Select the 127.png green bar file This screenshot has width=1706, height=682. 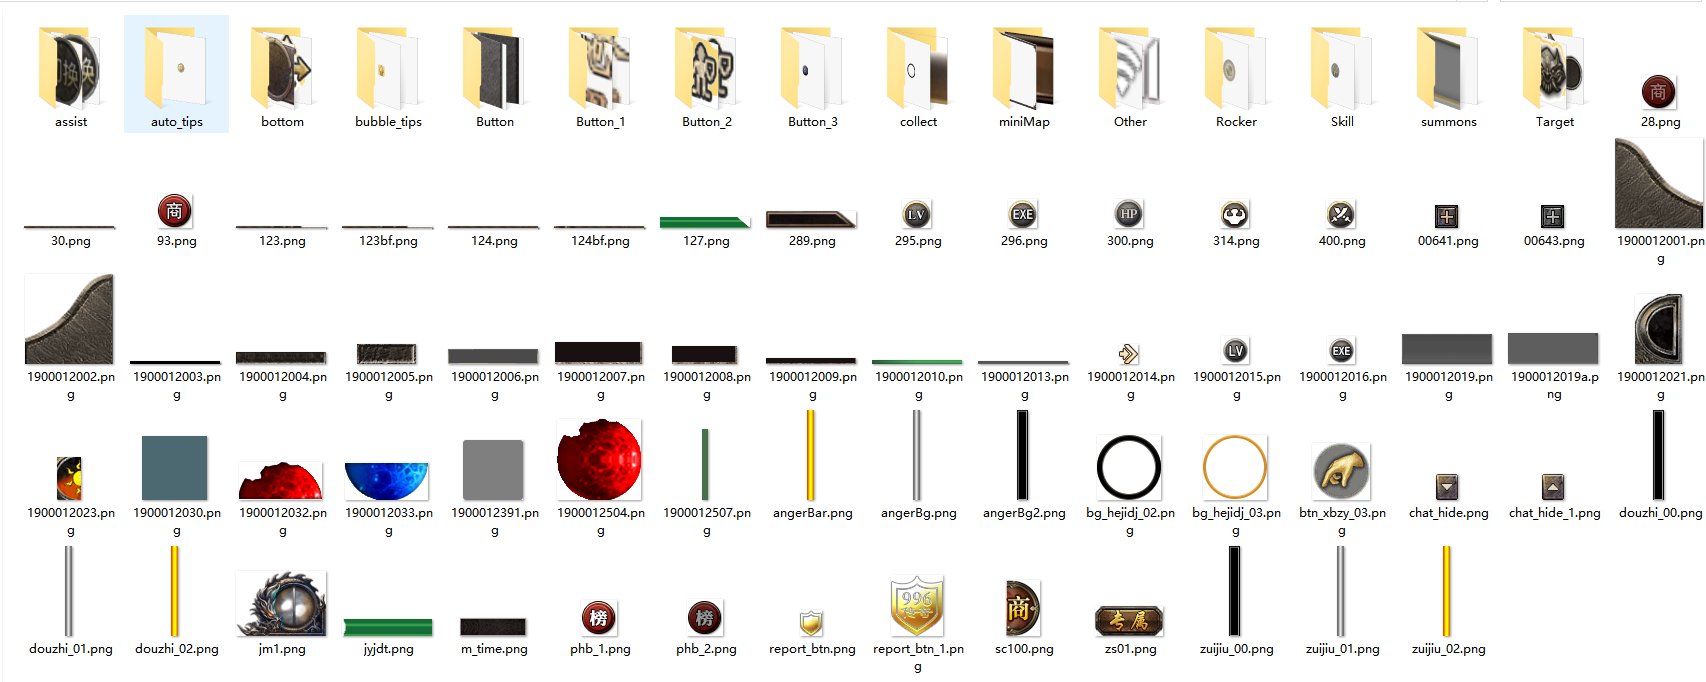(x=706, y=222)
